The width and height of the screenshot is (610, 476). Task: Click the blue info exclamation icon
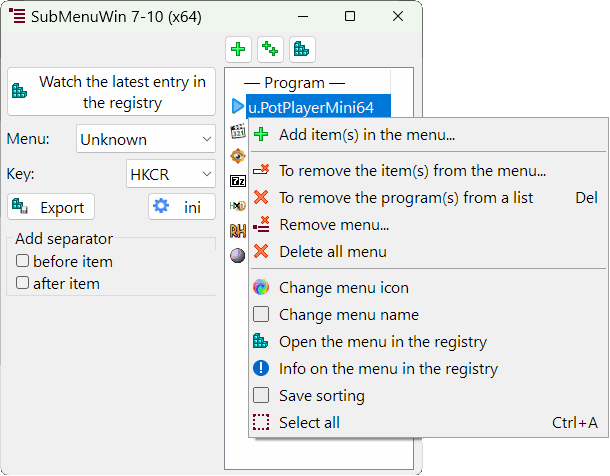[261, 369]
